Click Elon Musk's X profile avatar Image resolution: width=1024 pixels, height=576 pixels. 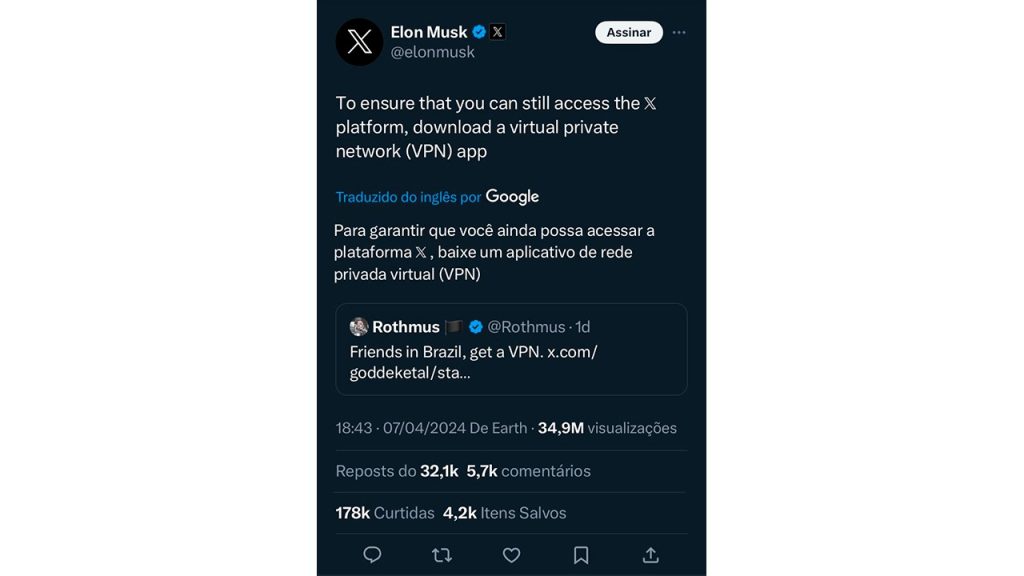coord(359,42)
